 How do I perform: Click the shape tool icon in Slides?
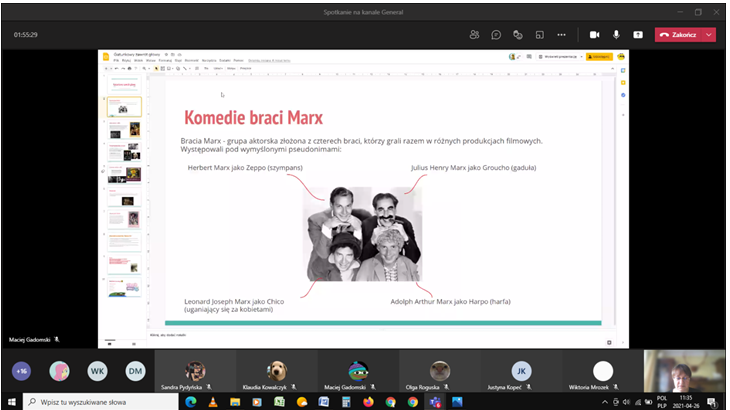[x=178, y=68]
